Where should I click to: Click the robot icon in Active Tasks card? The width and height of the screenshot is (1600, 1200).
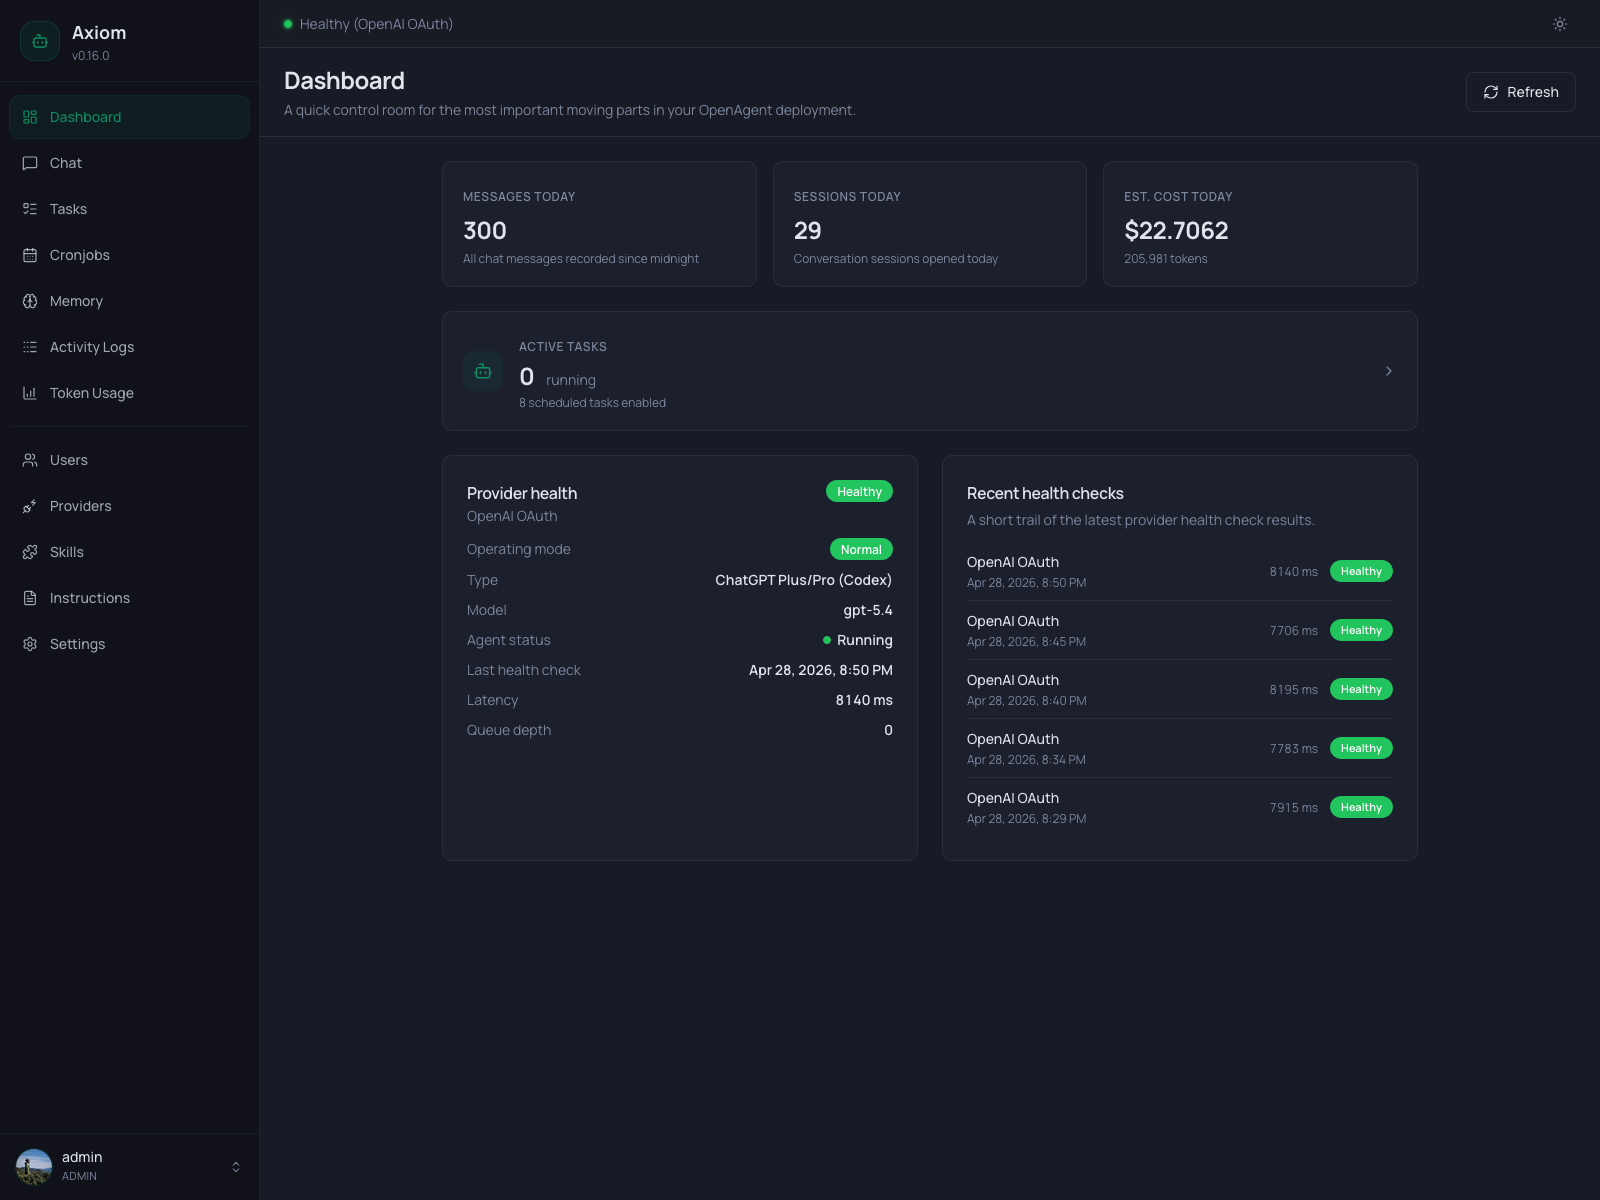(483, 371)
